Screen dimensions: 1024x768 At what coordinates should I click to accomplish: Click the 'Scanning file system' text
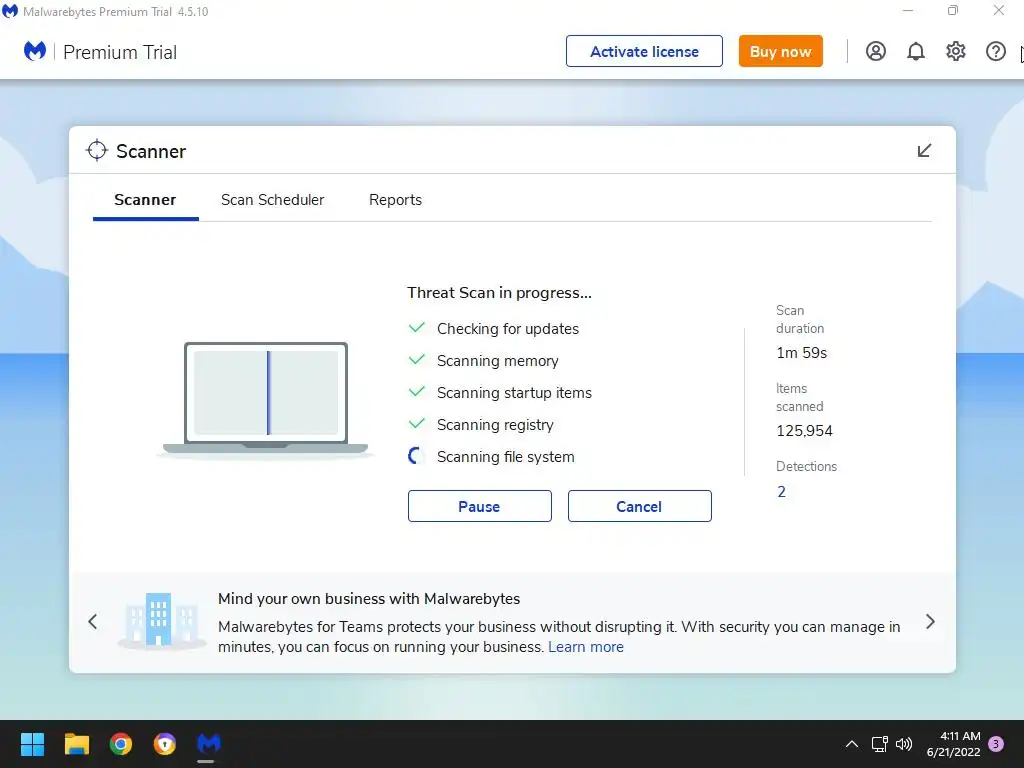505,456
